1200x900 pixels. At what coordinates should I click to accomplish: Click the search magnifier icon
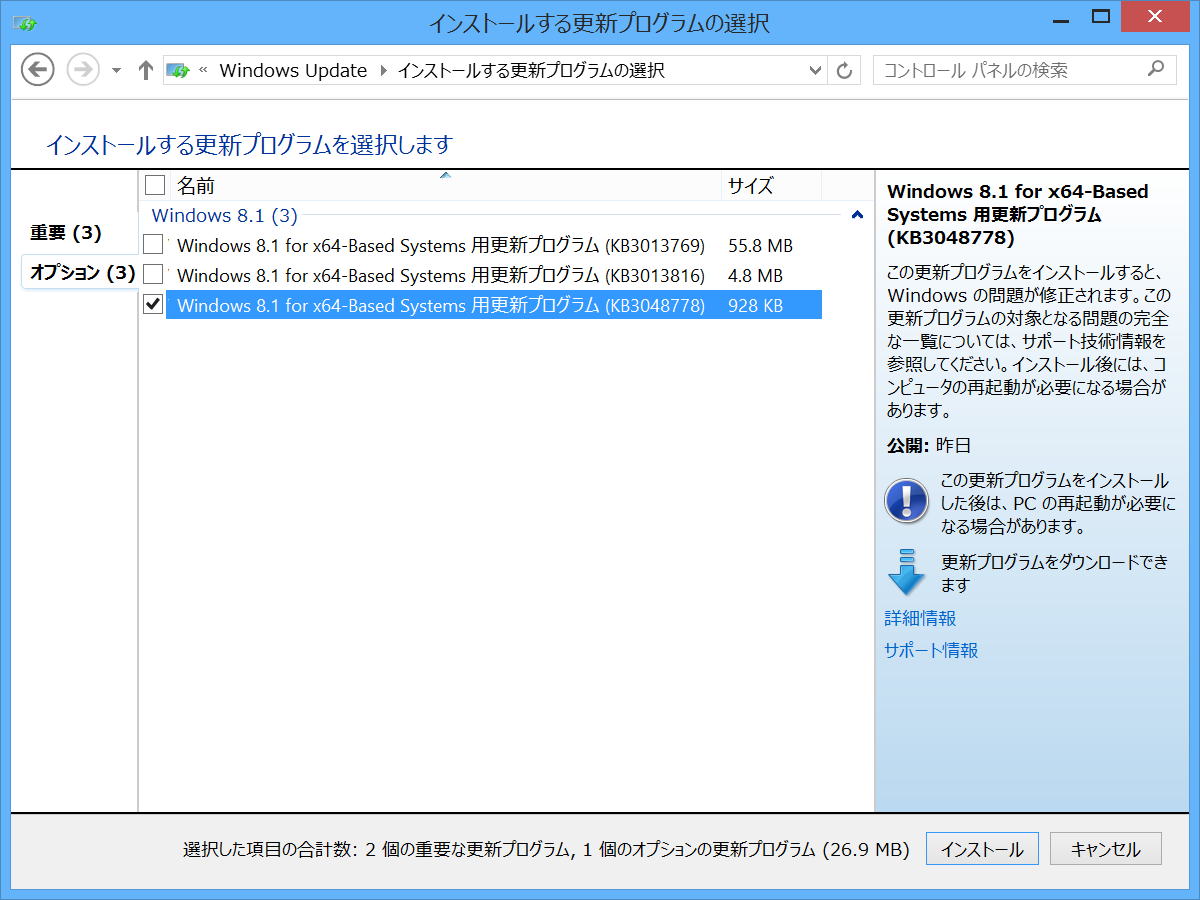click(1157, 69)
